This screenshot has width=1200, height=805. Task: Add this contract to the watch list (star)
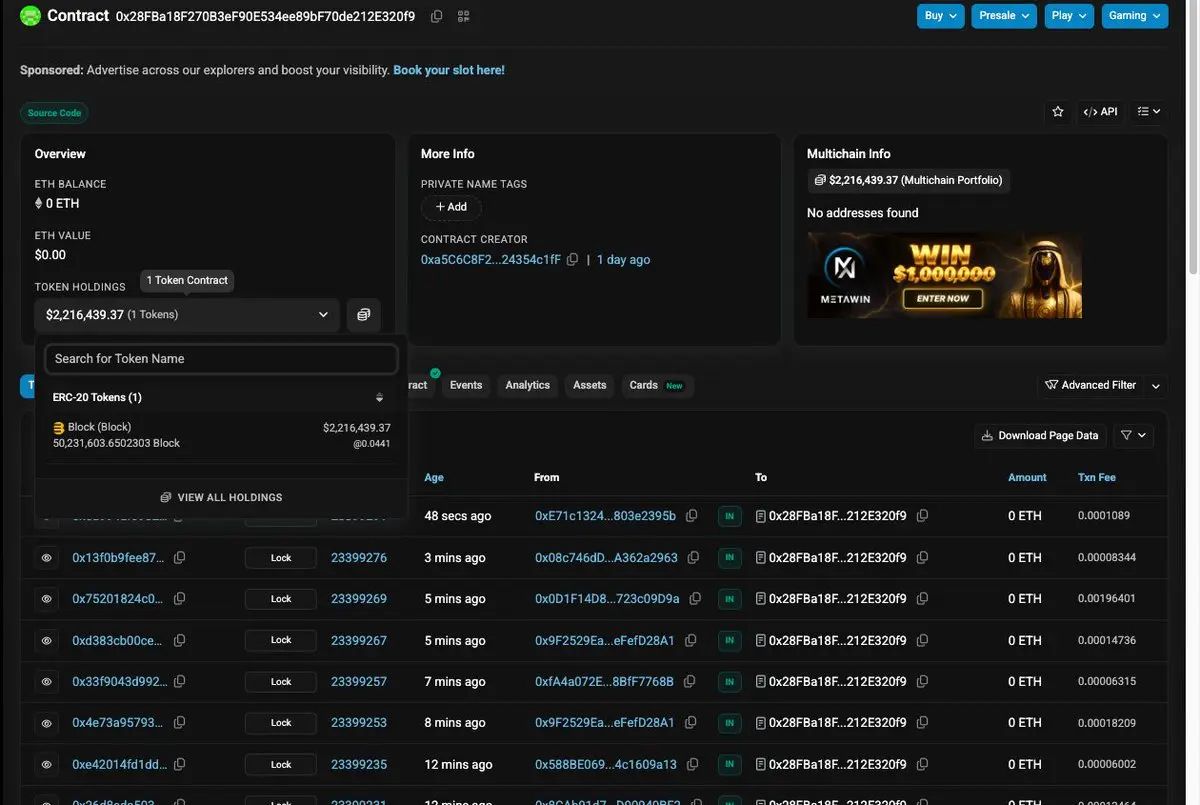tap(1058, 112)
